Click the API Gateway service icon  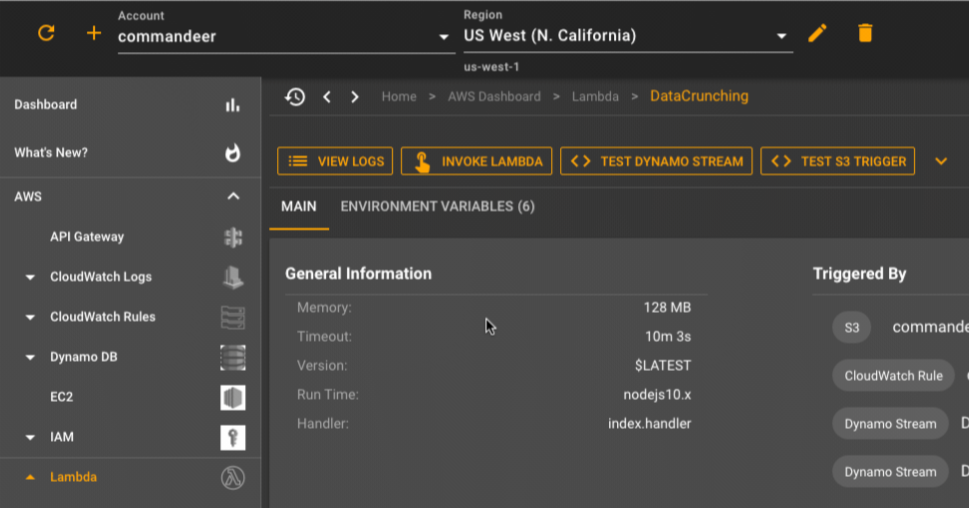[233, 237]
